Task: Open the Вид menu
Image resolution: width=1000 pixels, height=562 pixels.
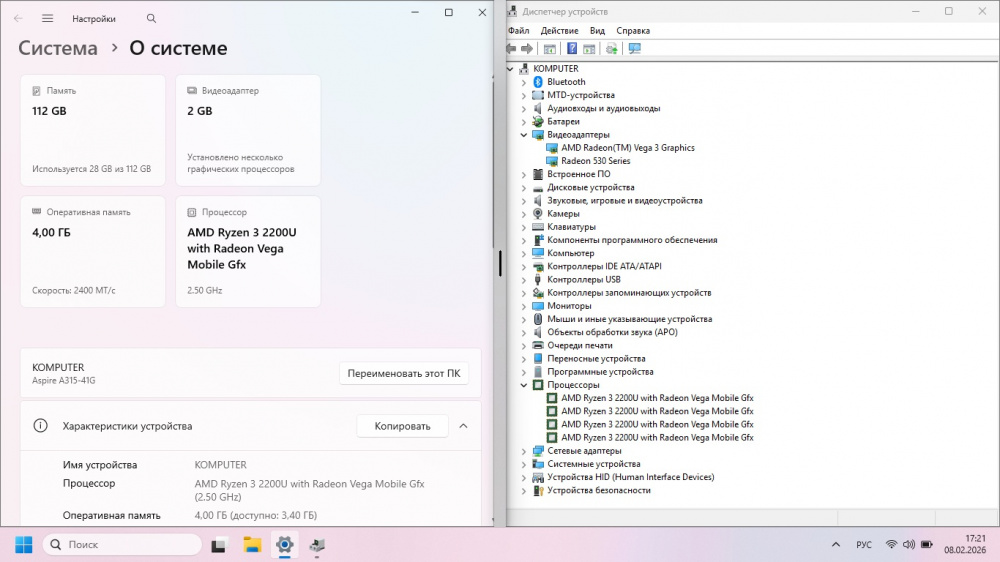Action: tap(597, 31)
